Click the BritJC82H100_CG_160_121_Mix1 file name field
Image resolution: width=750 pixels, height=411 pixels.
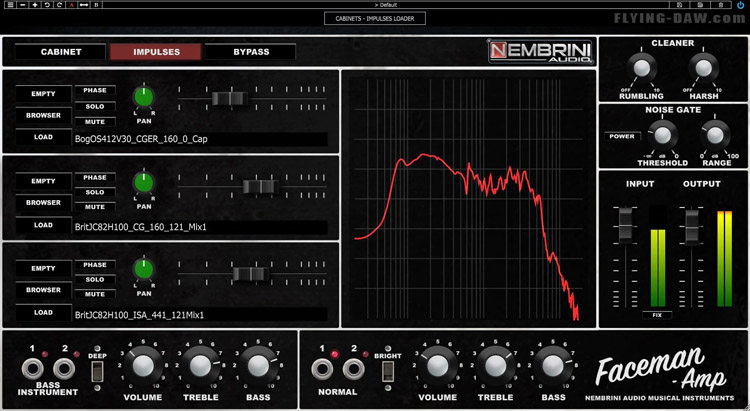coord(201,227)
